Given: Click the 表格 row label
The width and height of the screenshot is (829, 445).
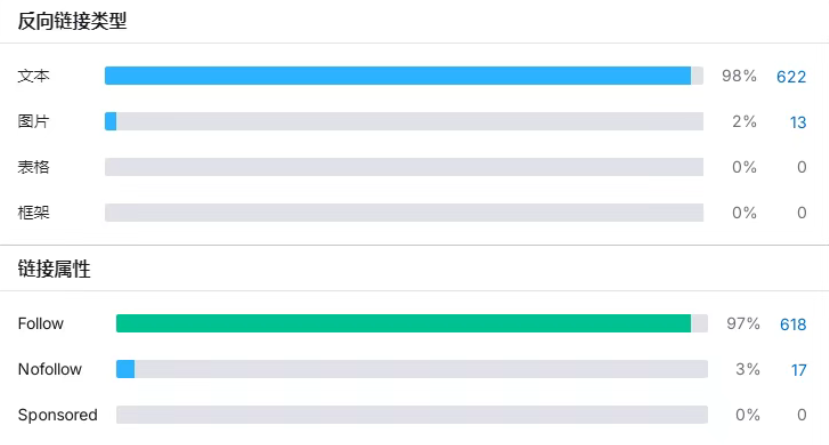Looking at the screenshot, I should point(33,167).
